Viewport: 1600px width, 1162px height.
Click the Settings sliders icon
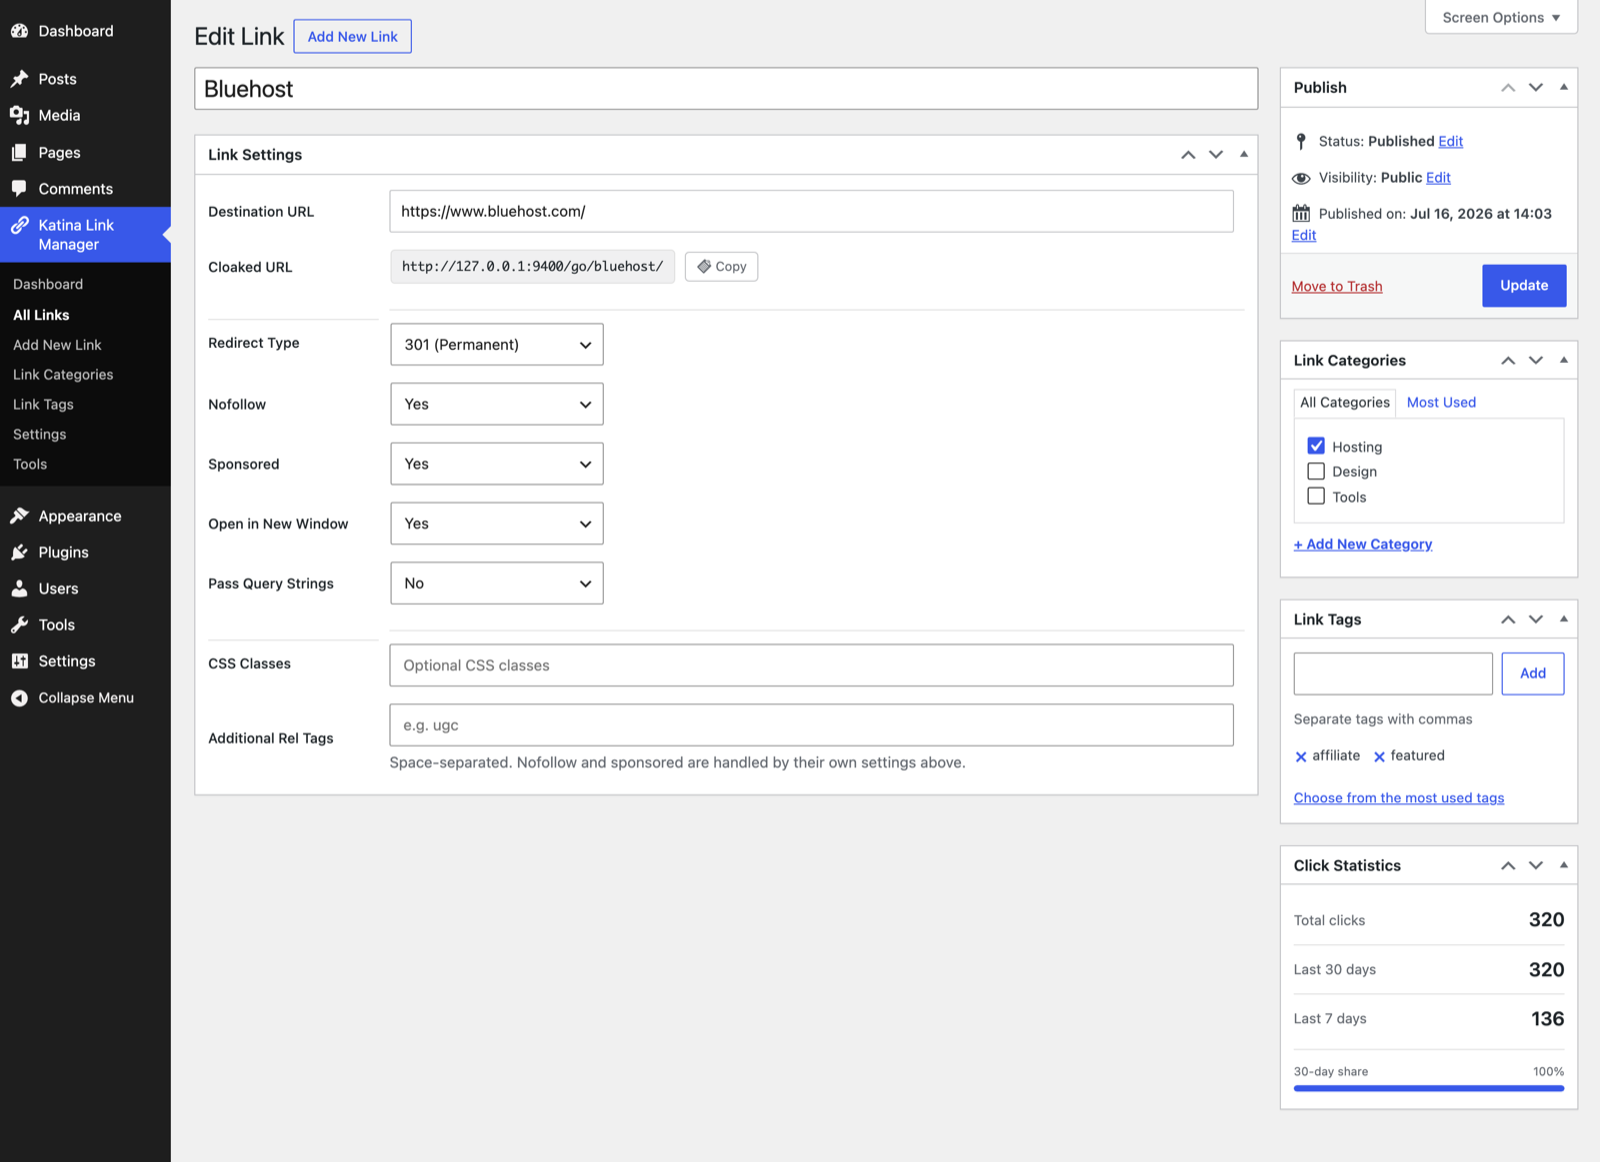(x=19, y=661)
